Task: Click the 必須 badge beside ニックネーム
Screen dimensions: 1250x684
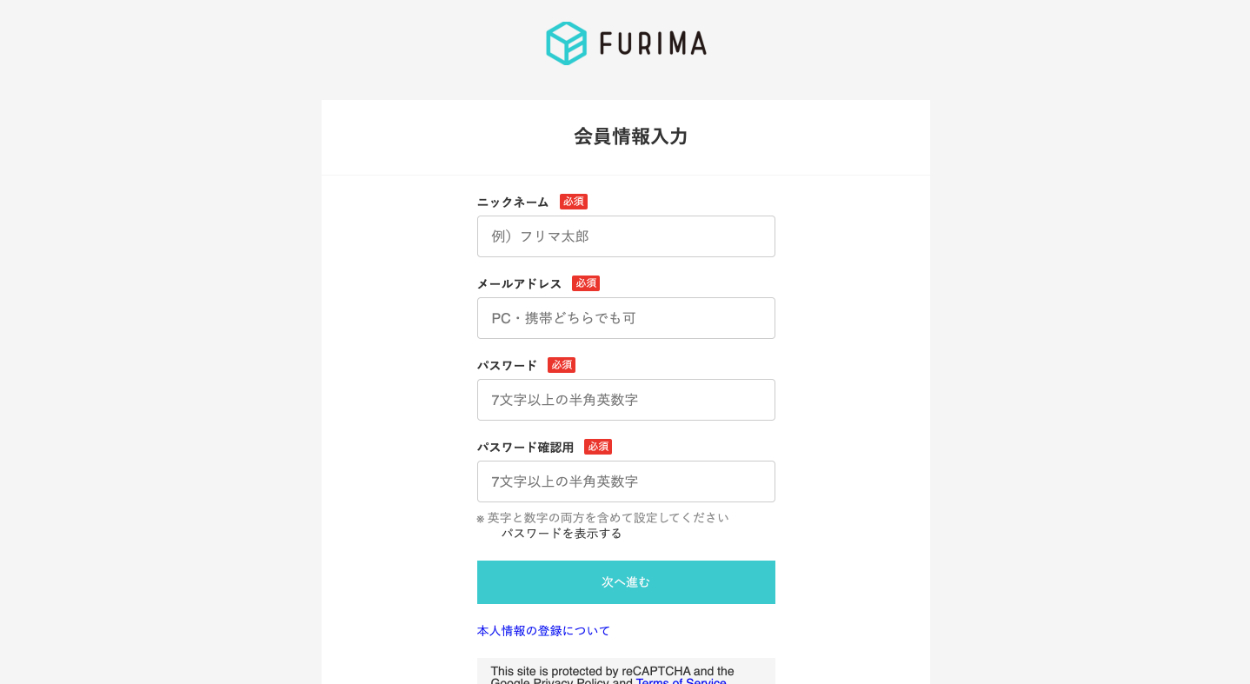Action: click(573, 202)
